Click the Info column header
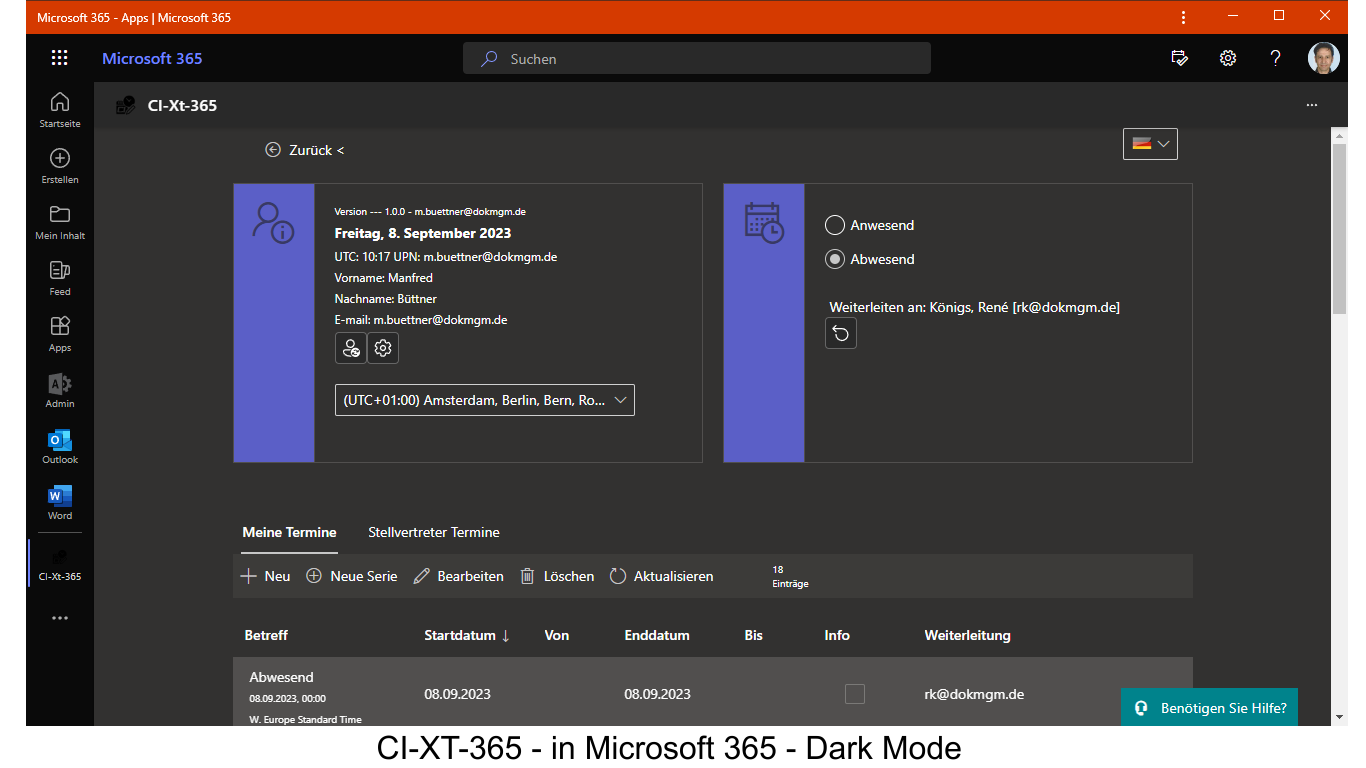 tap(837, 635)
